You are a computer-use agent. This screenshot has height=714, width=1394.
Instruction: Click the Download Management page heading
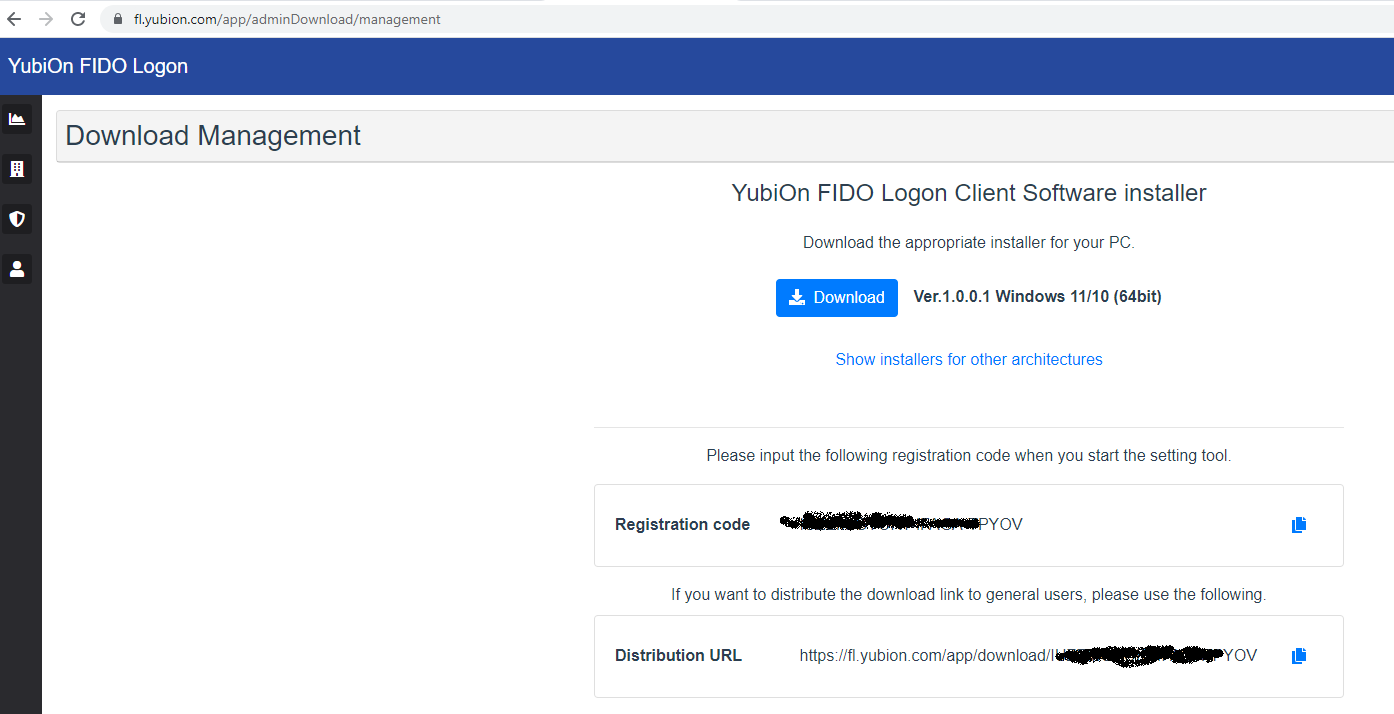coord(213,136)
